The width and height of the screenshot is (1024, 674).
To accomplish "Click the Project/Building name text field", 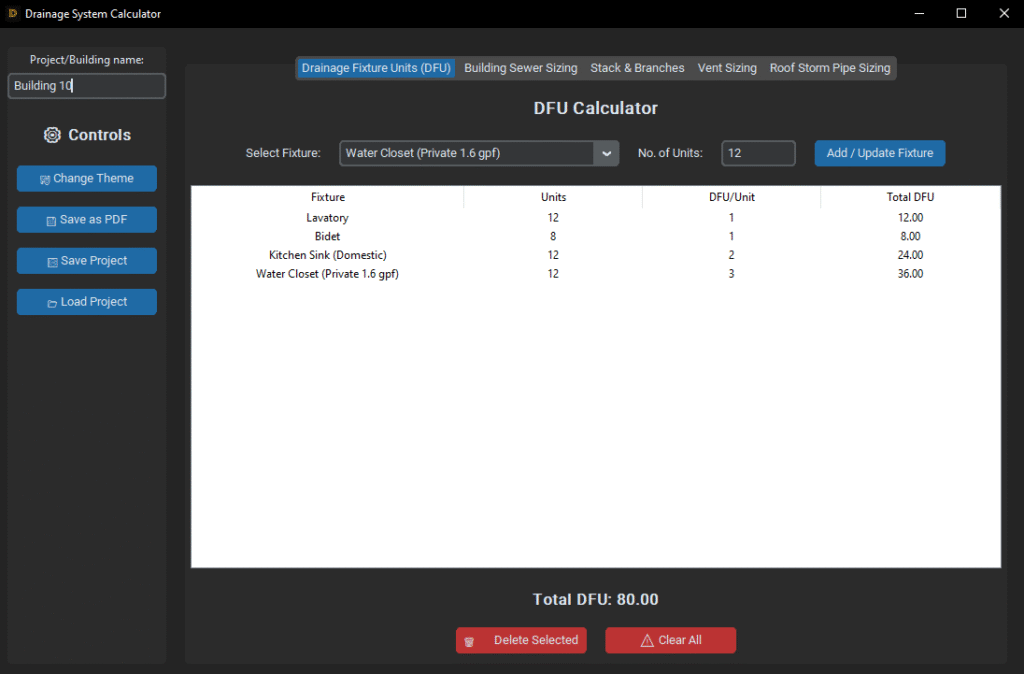I will click(86, 86).
